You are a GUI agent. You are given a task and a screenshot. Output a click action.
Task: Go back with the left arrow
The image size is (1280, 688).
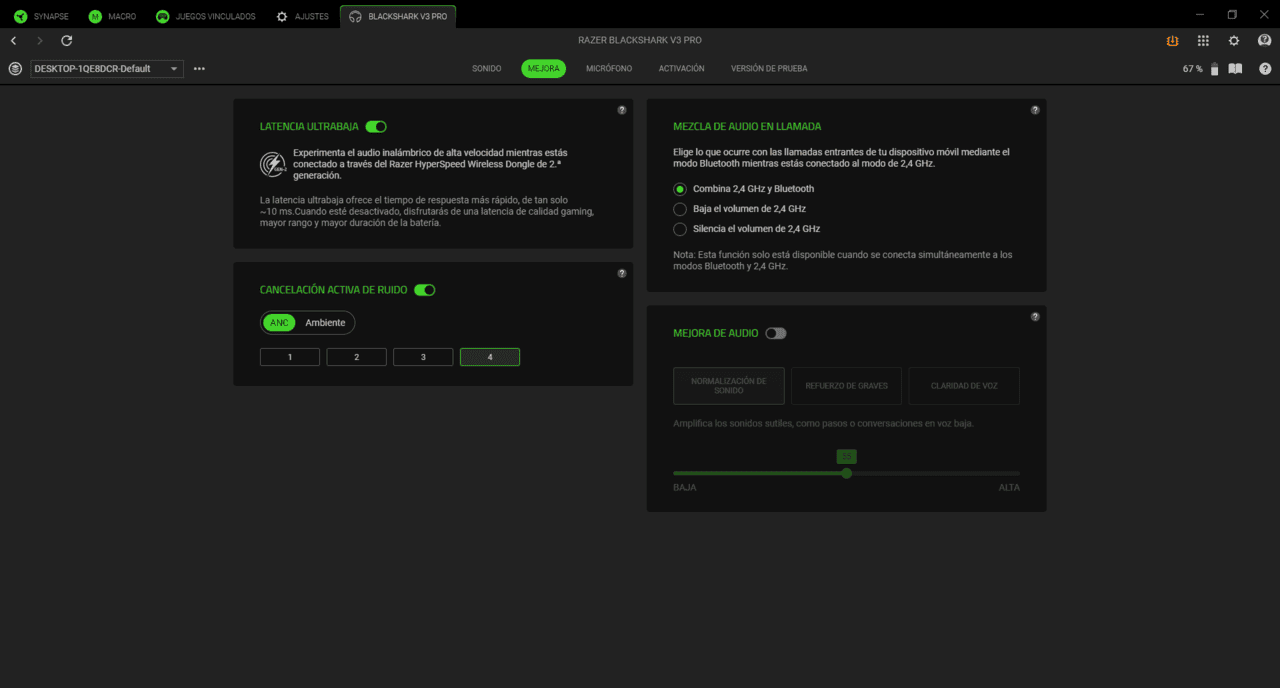[x=14, y=41]
